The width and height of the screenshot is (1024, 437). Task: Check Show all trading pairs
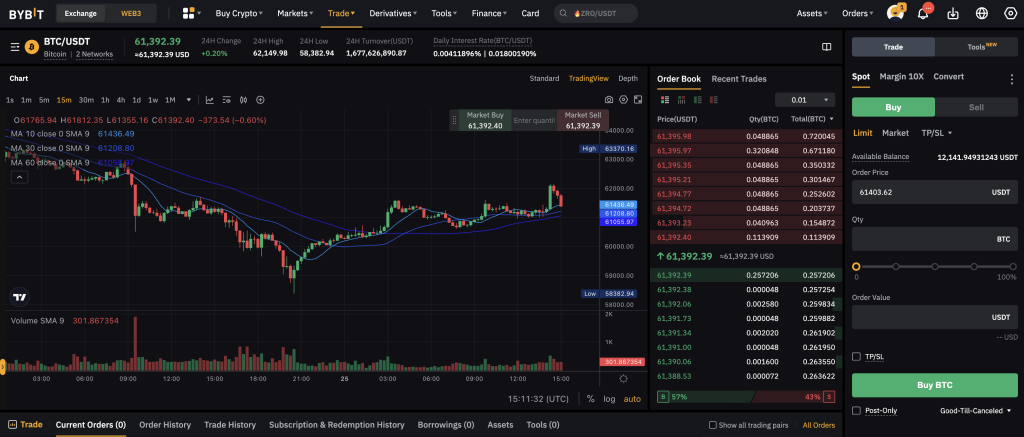pos(712,425)
